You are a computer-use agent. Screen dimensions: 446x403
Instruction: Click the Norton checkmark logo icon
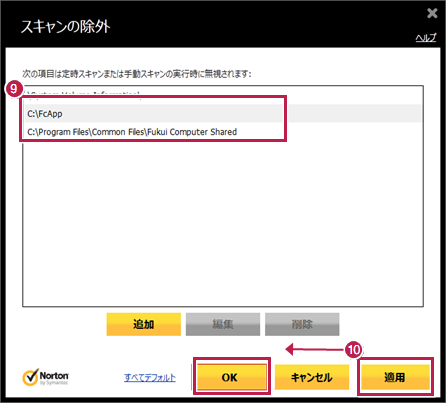point(30,377)
